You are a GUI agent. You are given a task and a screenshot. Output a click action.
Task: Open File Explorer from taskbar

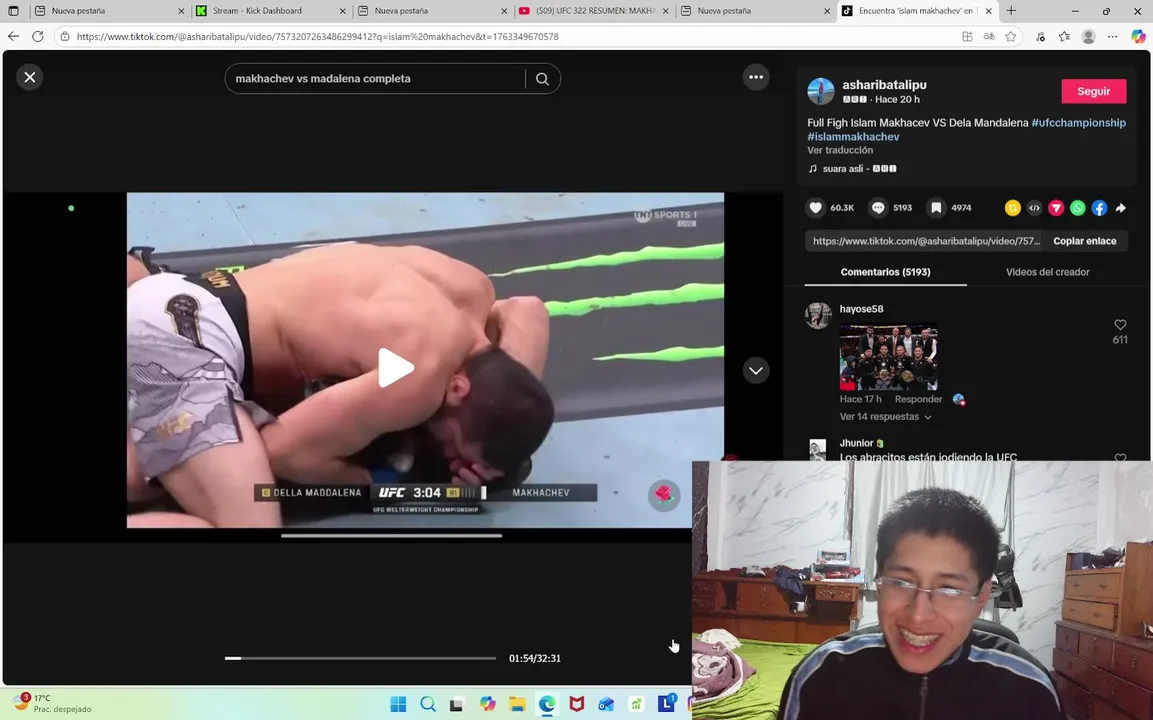tap(517, 704)
